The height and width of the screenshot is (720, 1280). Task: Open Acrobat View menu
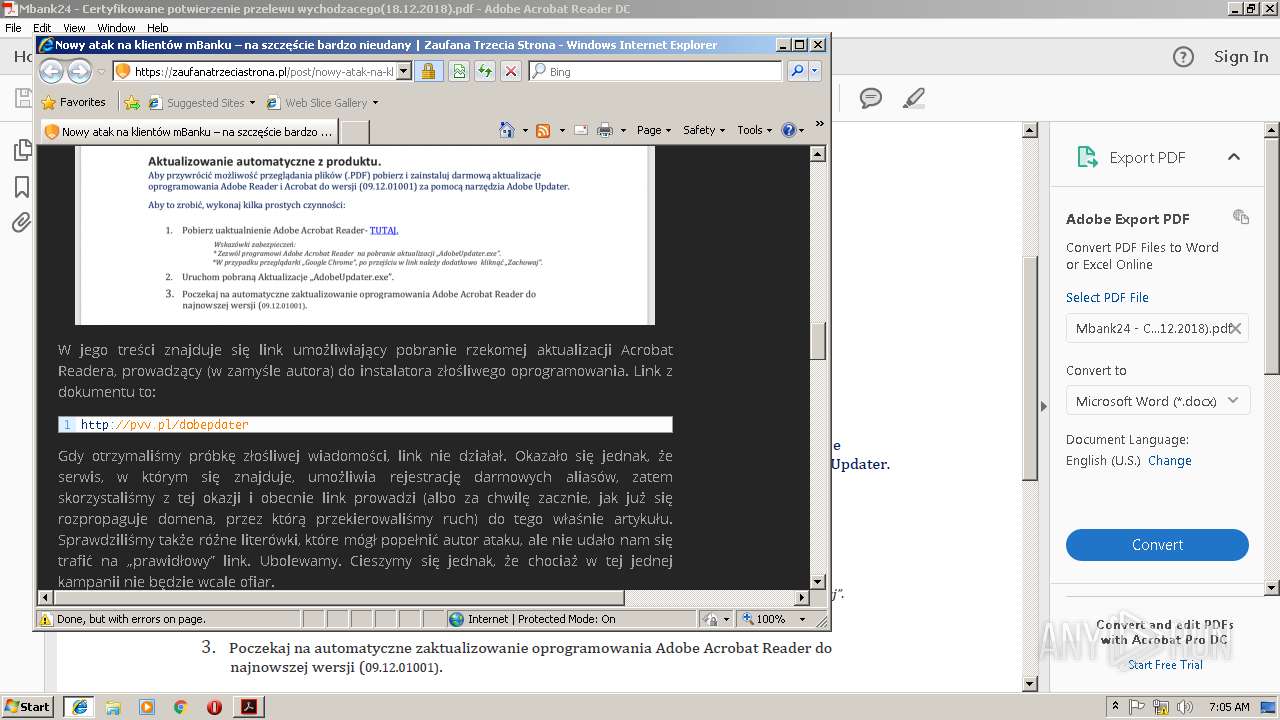(74, 28)
